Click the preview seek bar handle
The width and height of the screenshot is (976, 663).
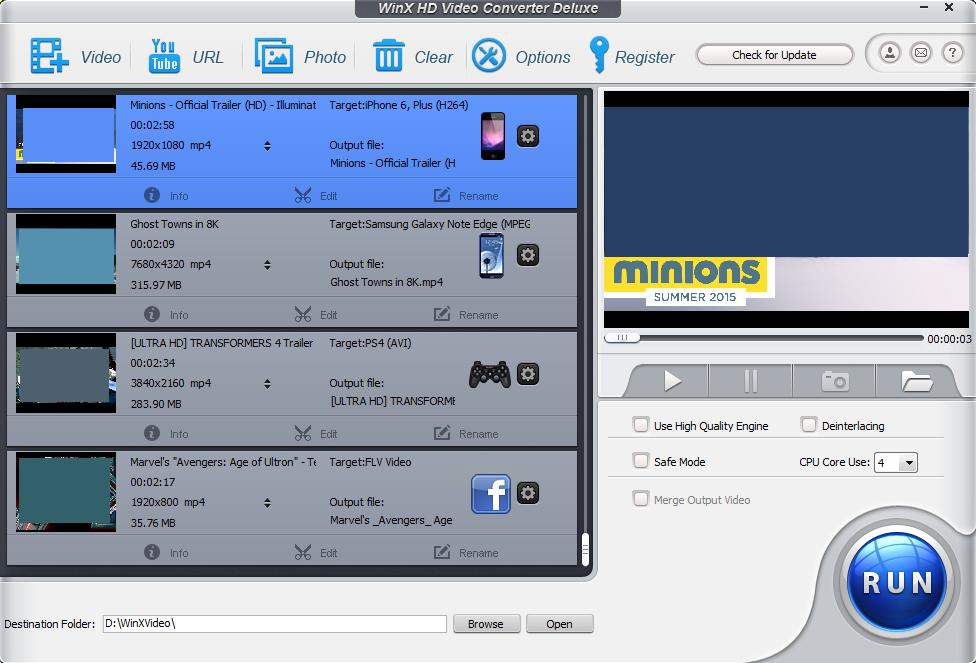tap(622, 337)
